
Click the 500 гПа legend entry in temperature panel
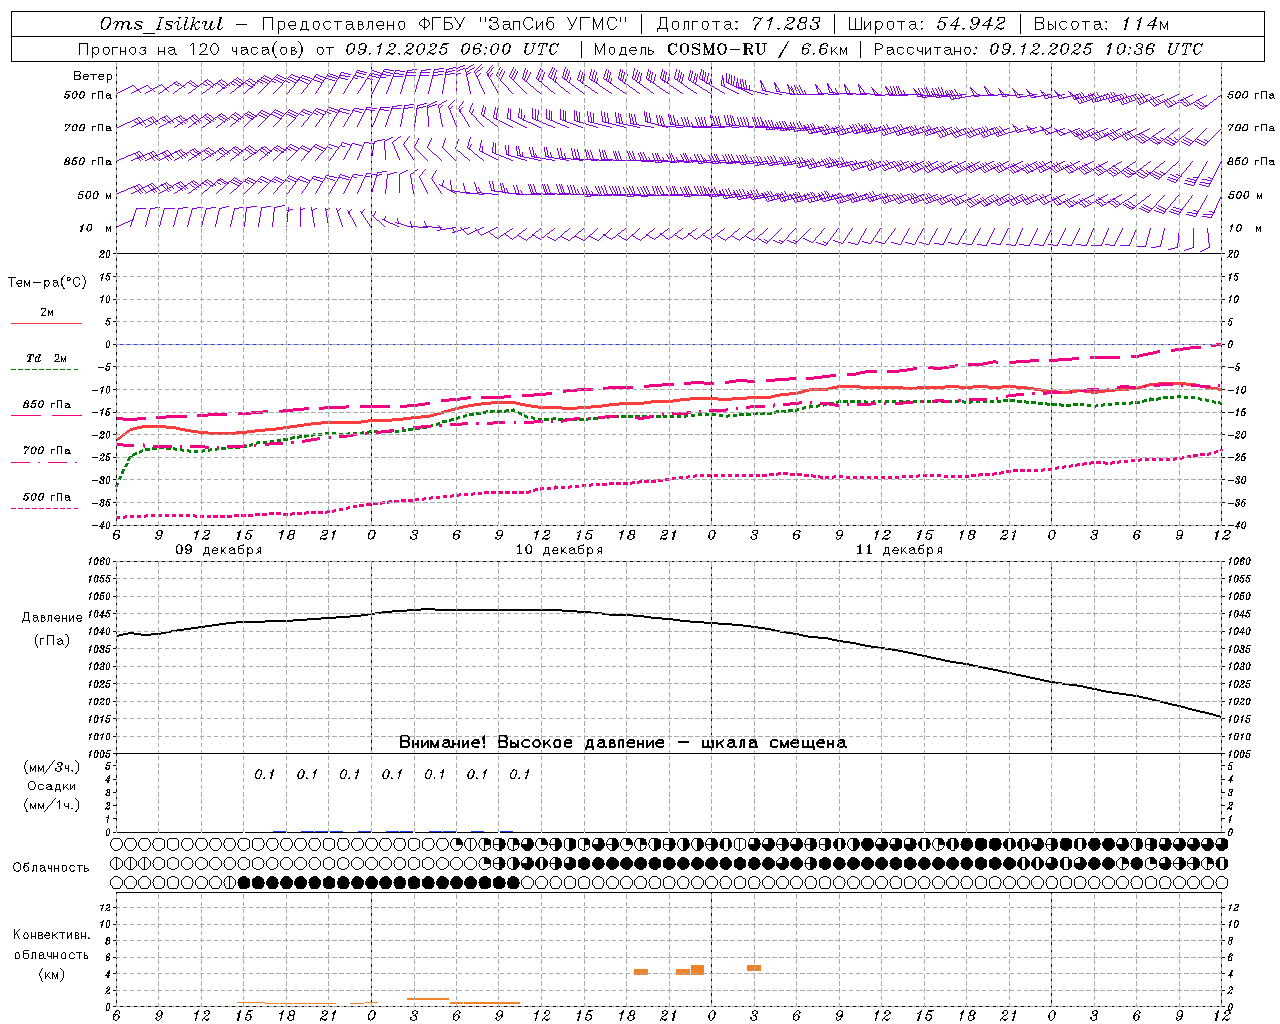(46, 501)
